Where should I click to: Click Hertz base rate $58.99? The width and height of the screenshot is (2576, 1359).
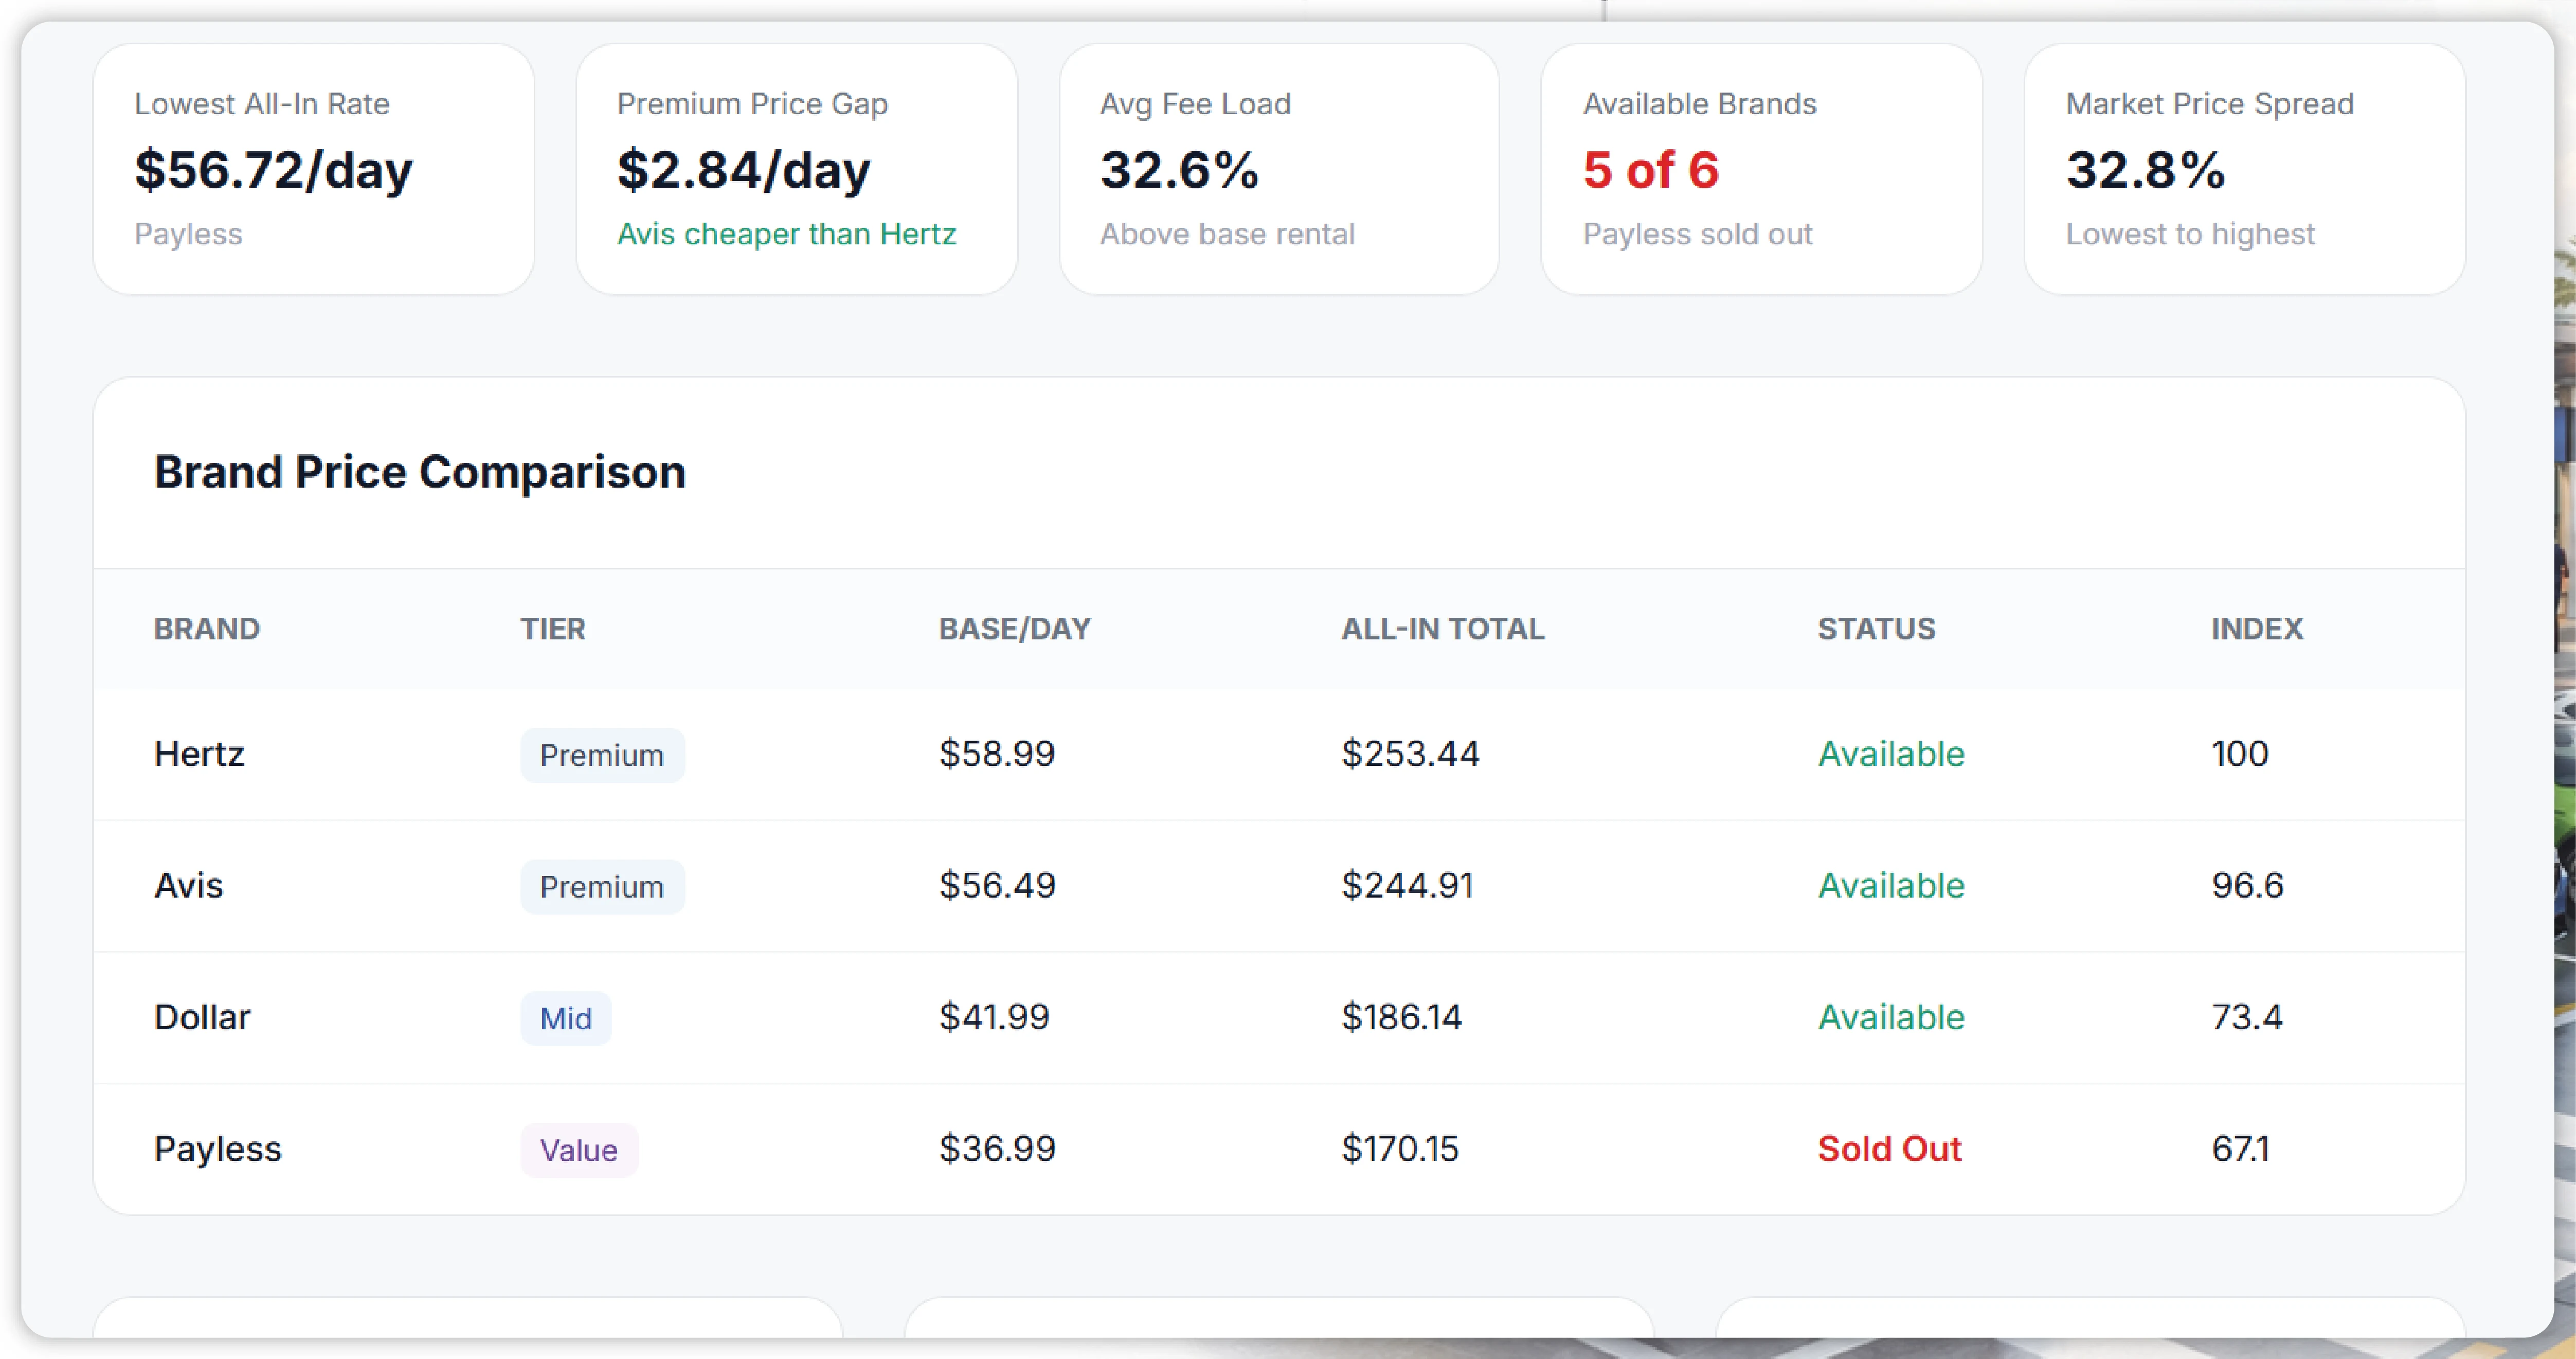[x=996, y=754]
